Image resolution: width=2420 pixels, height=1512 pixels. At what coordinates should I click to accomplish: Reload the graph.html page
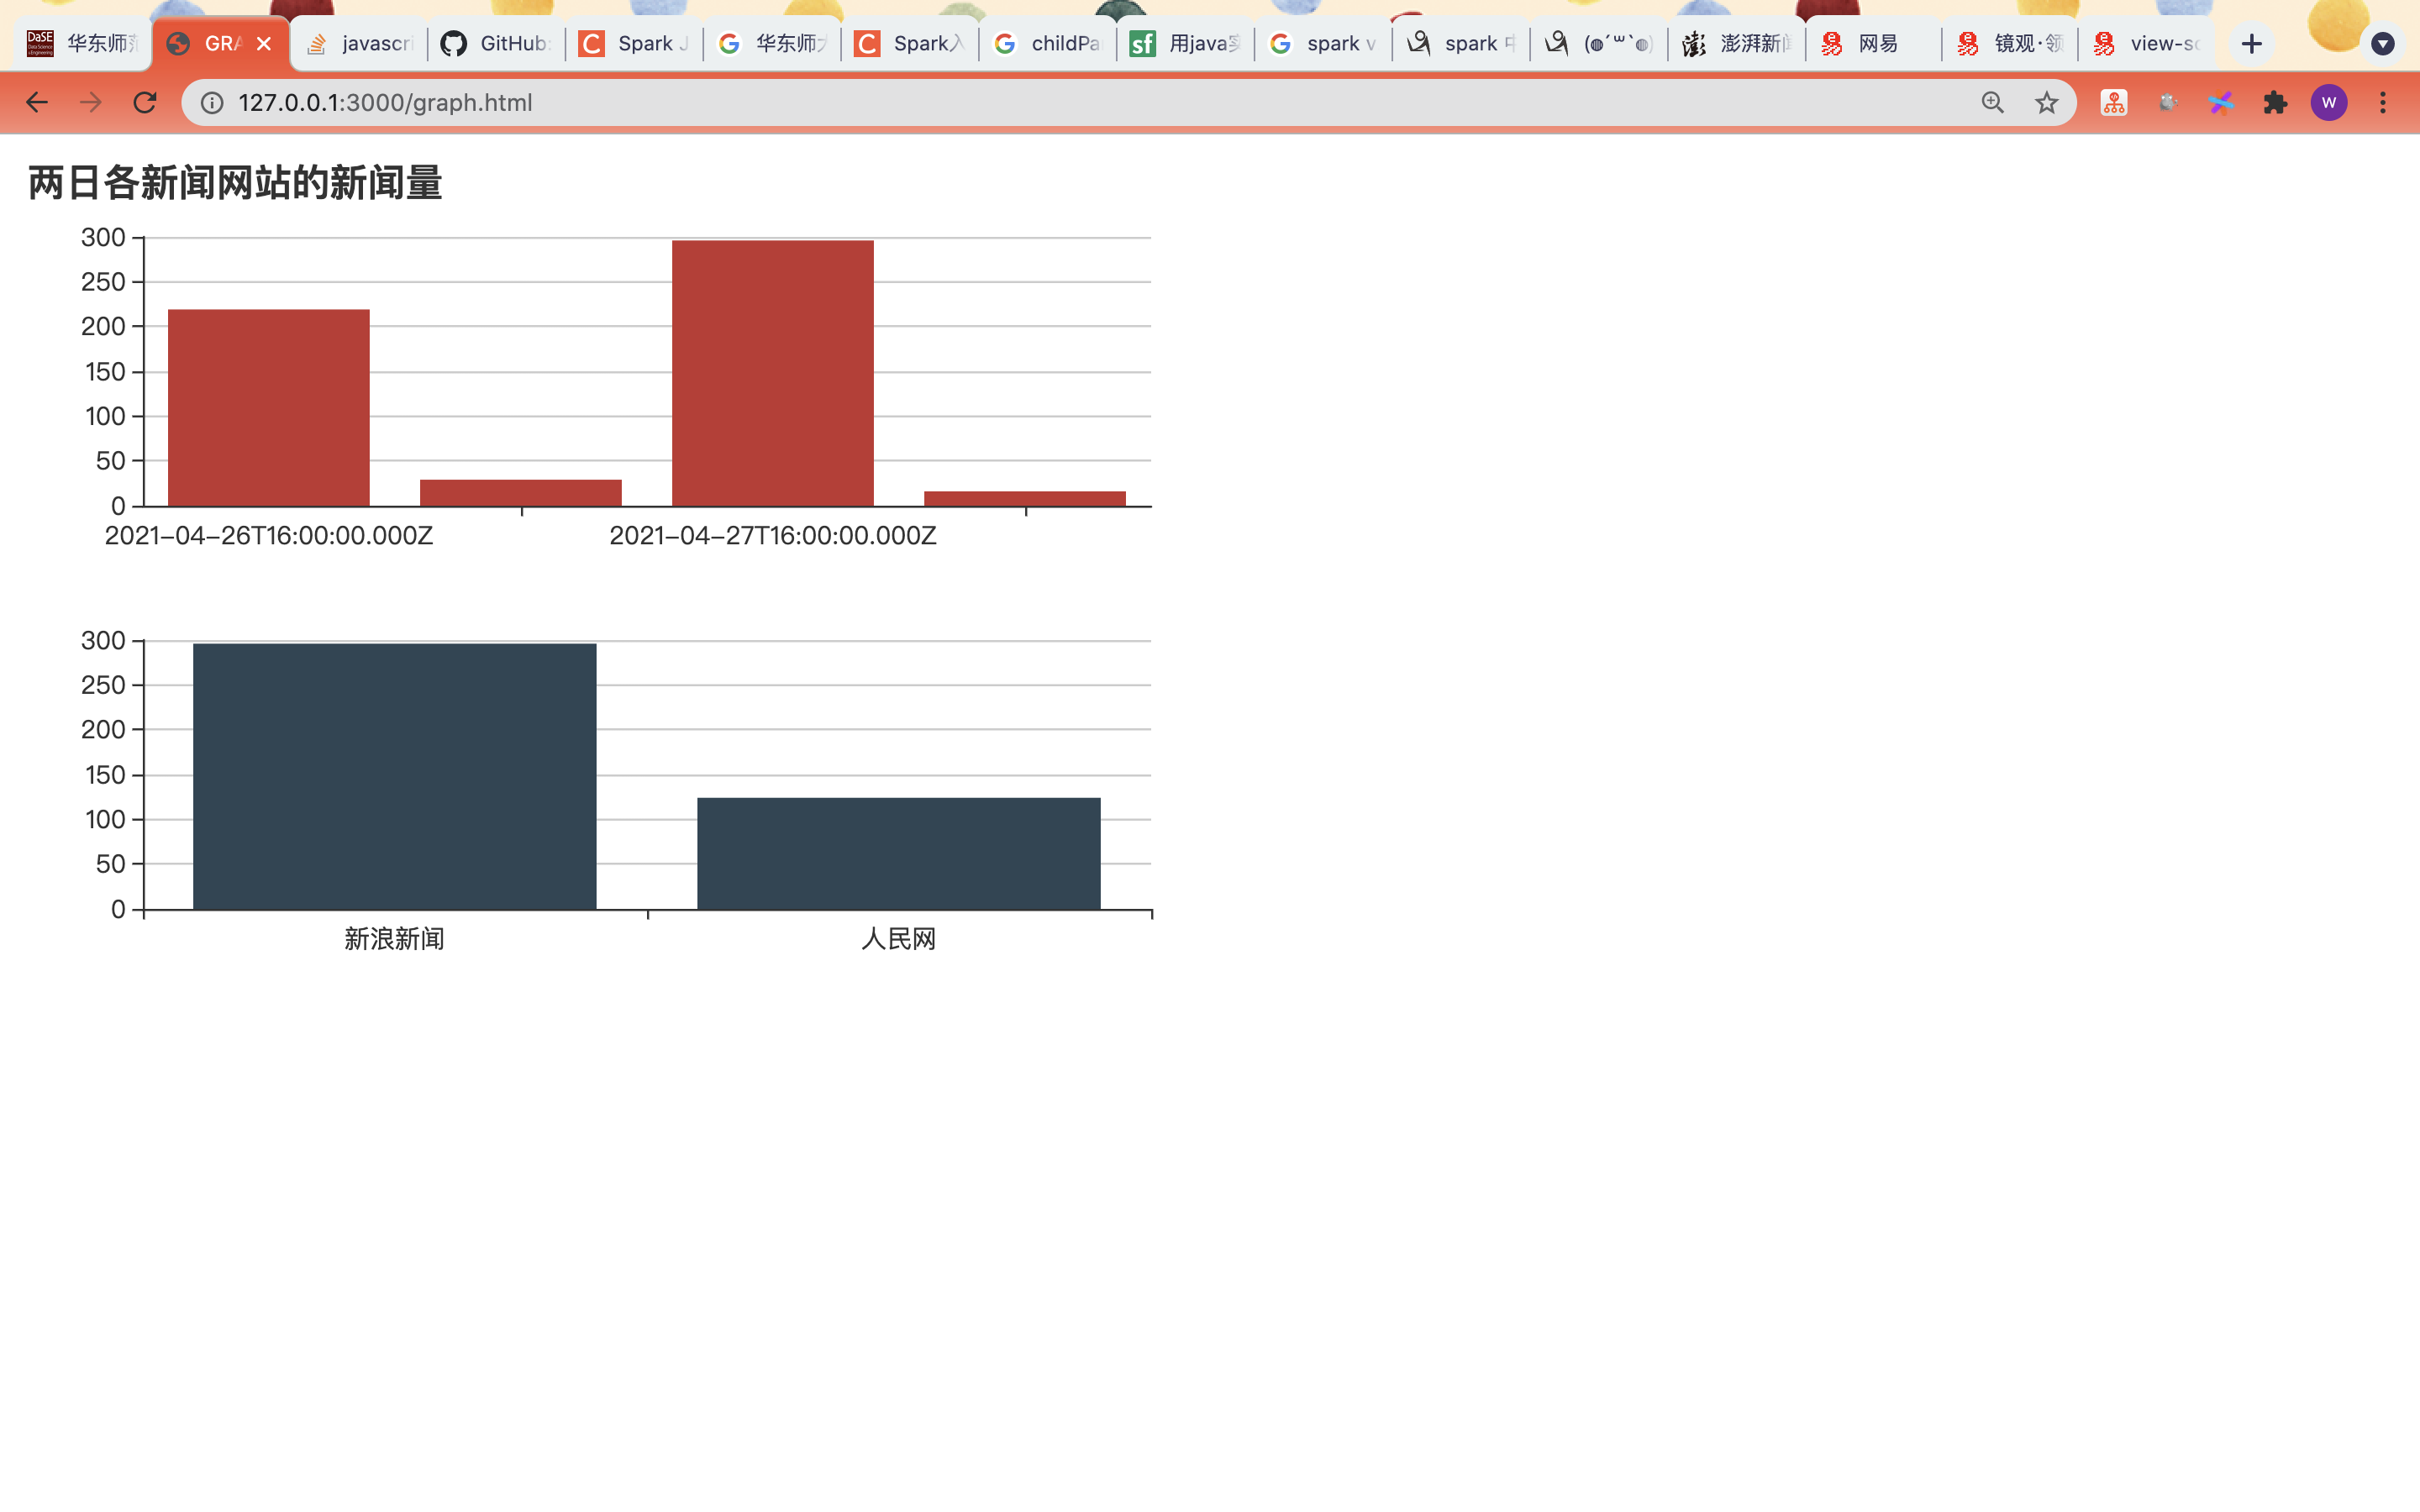[145, 102]
